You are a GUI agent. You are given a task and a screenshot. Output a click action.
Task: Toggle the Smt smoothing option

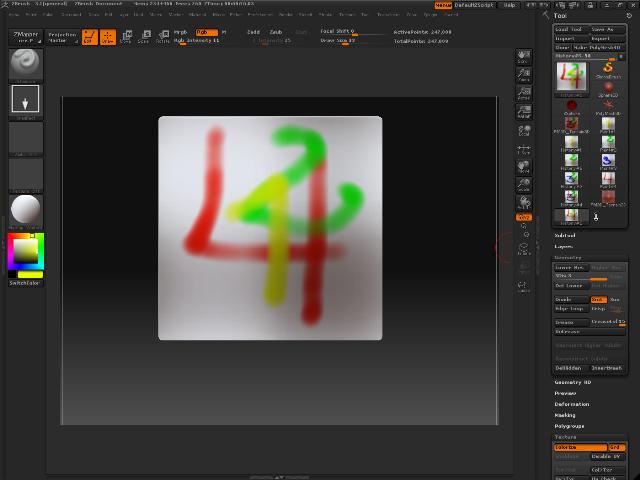(598, 300)
